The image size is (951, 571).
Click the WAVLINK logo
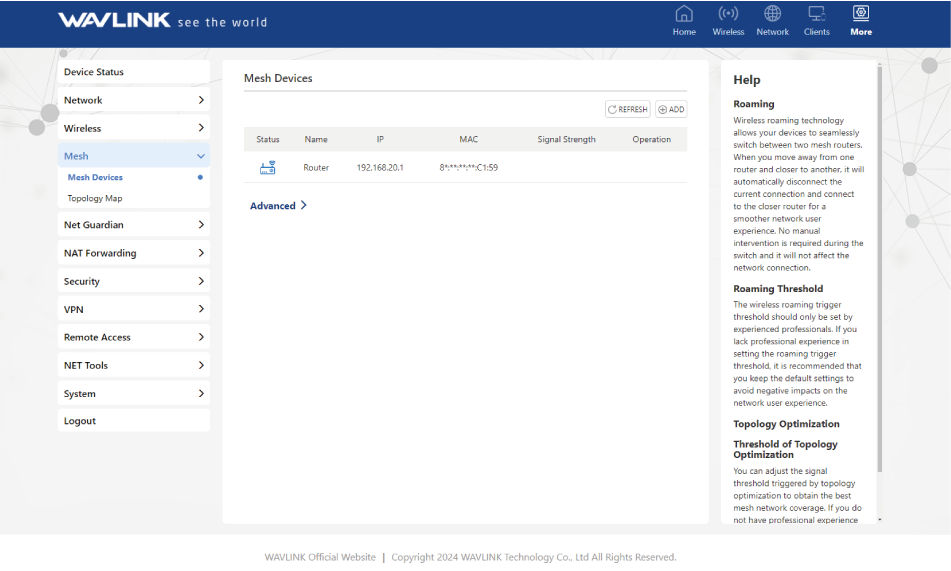coord(114,21)
